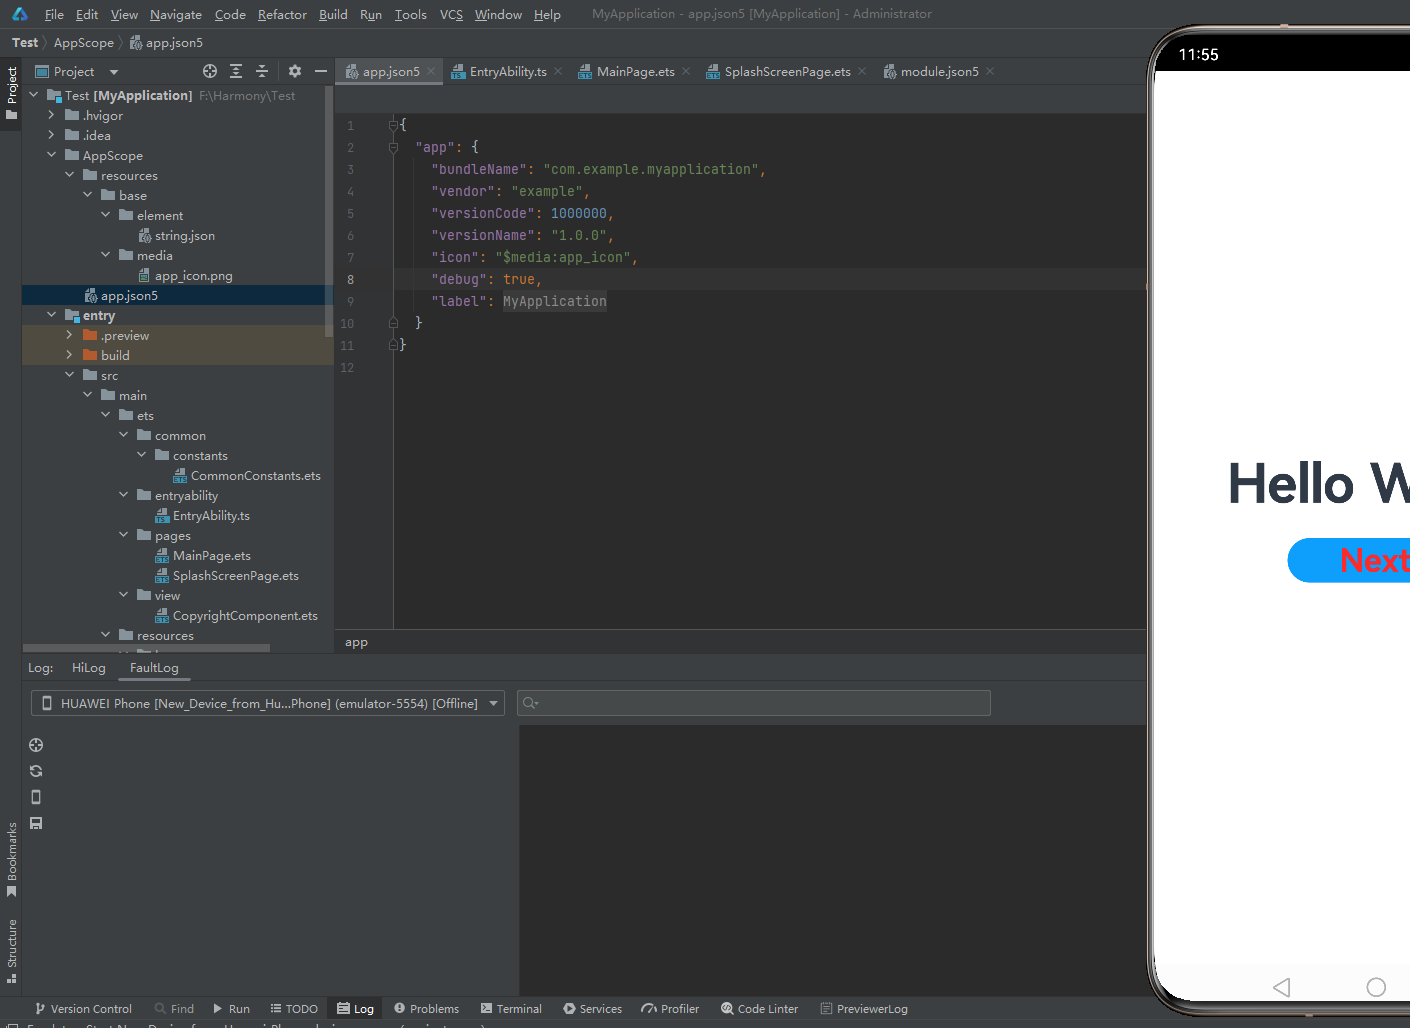Close the app.json5 editor tab
The image size is (1410, 1028).
pos(431,71)
